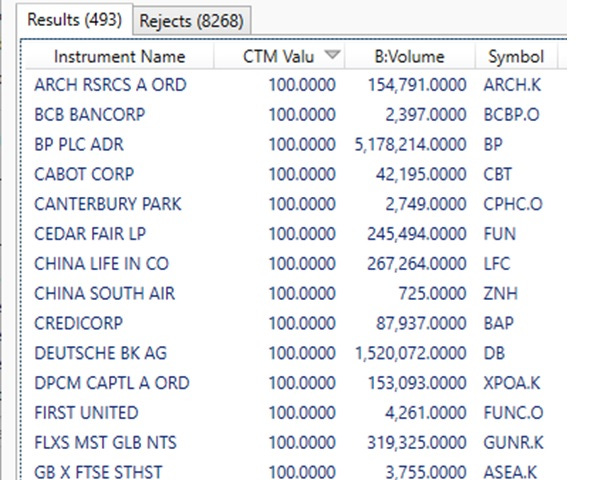Image resolution: width=600 pixels, height=480 pixels.
Task: Click CTM value 100.0000 for DEUTSCHE BK AG
Action: (302, 353)
